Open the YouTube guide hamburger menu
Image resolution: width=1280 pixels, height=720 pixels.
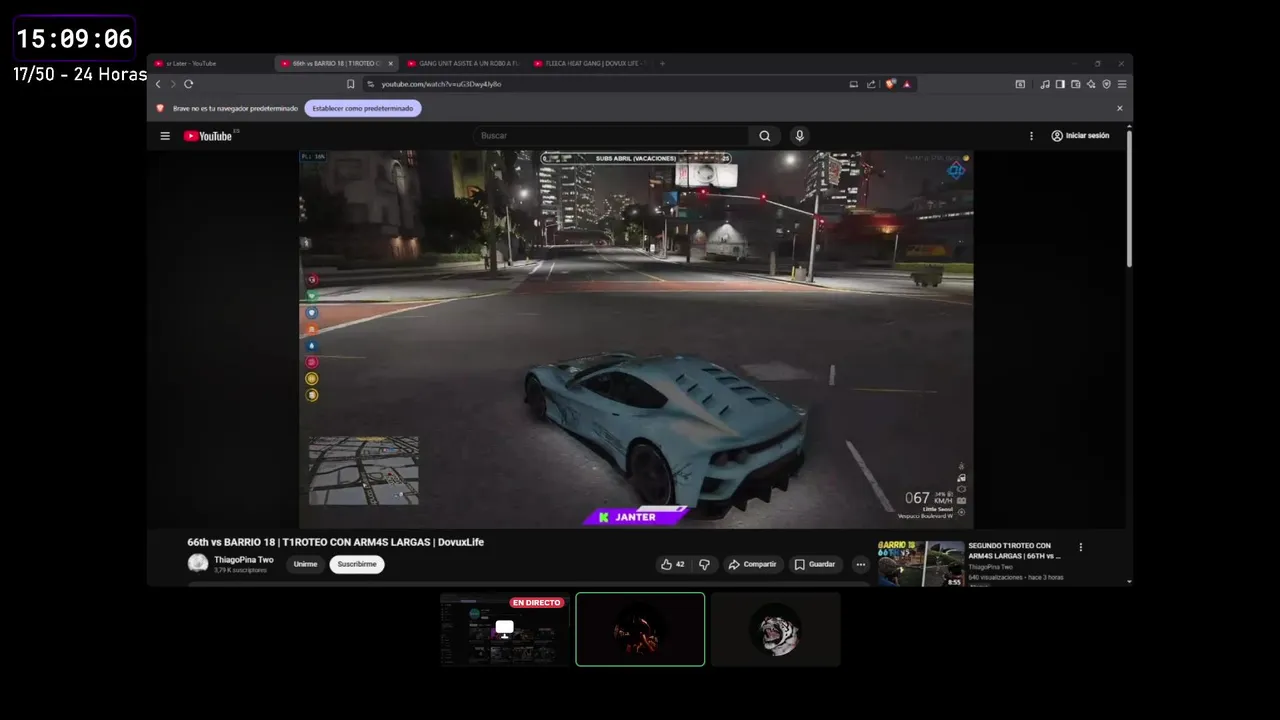click(x=165, y=136)
